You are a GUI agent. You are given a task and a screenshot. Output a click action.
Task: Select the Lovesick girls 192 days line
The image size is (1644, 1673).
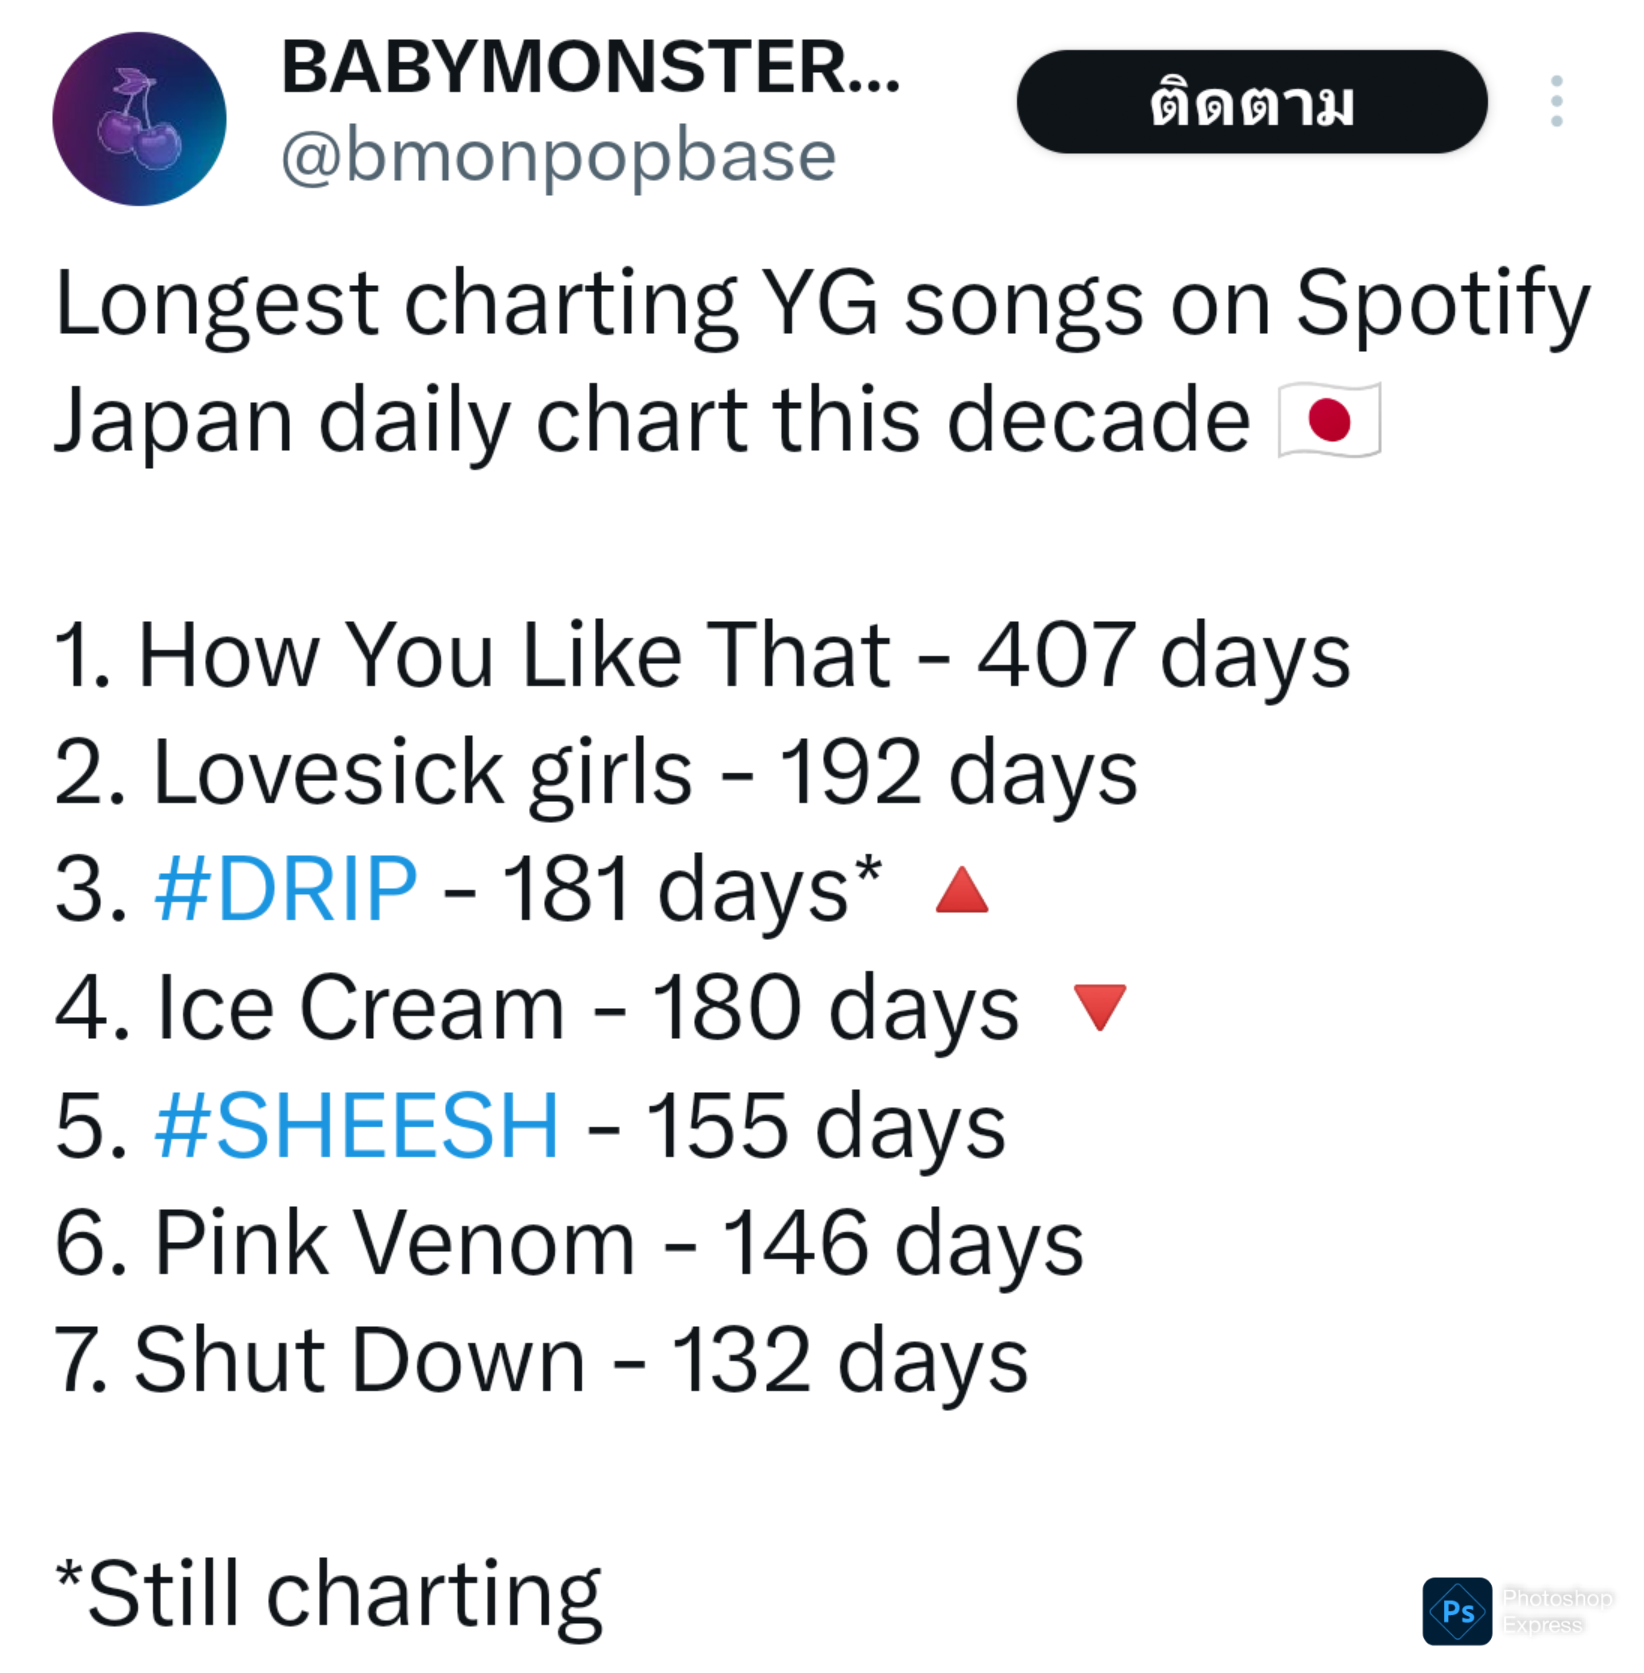597,774
